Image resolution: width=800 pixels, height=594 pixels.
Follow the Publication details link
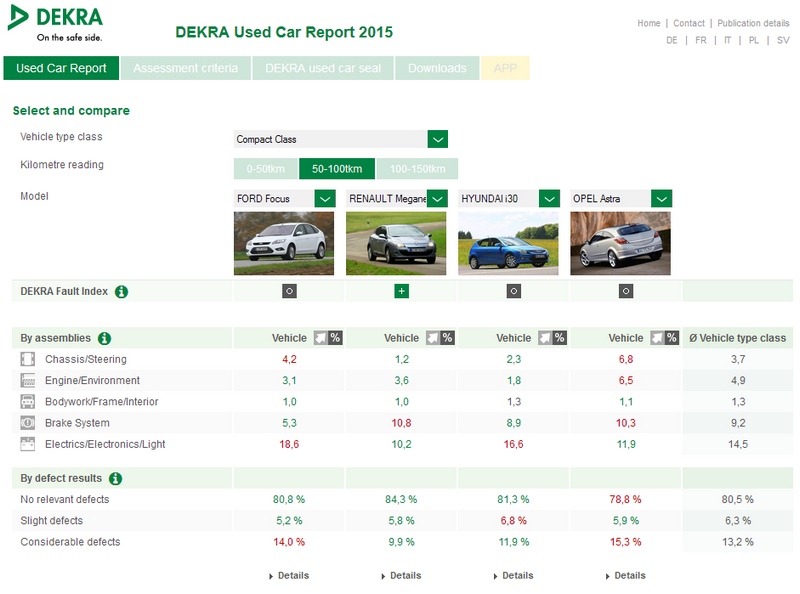click(753, 23)
